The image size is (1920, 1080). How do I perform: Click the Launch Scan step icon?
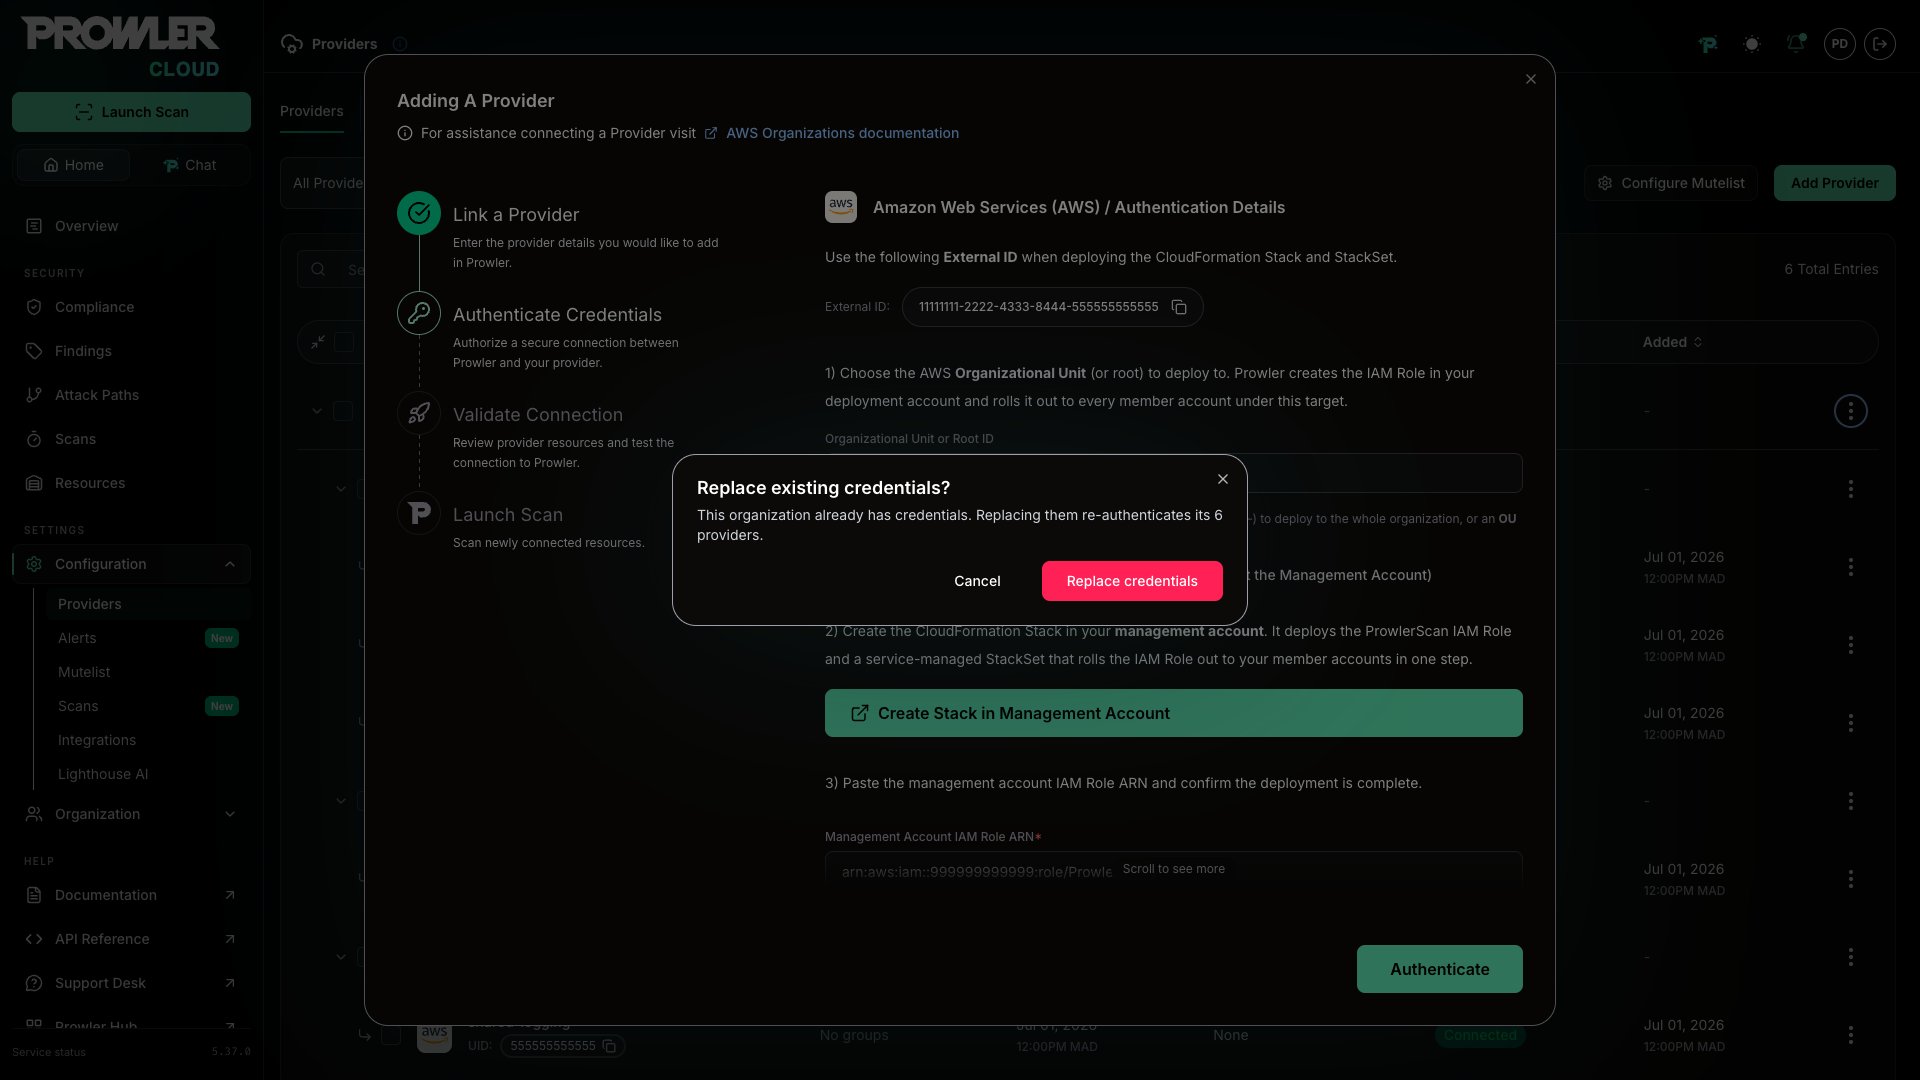419,513
